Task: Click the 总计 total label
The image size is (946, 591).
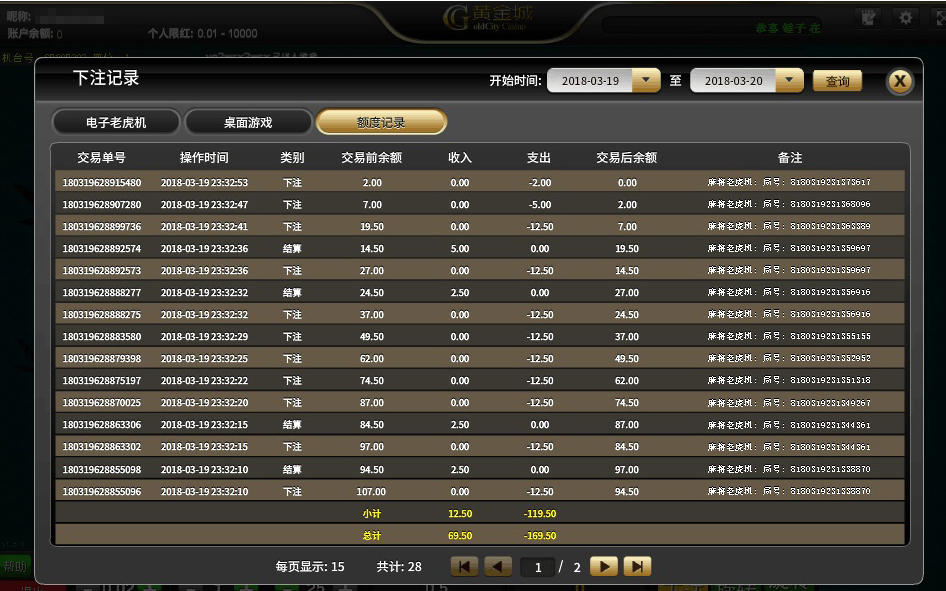Action: tap(372, 536)
